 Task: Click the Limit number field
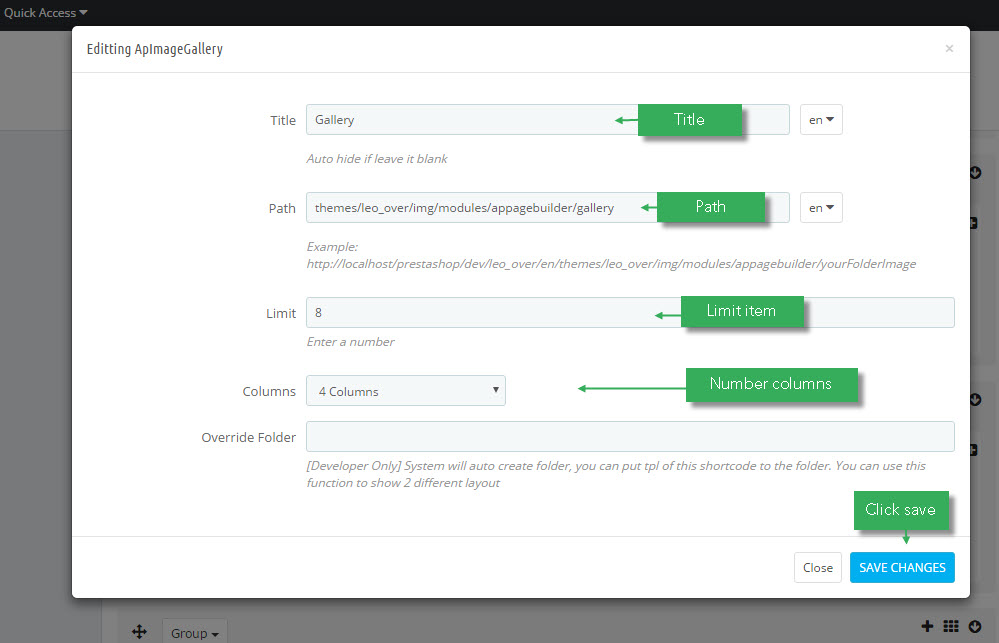click(x=630, y=312)
